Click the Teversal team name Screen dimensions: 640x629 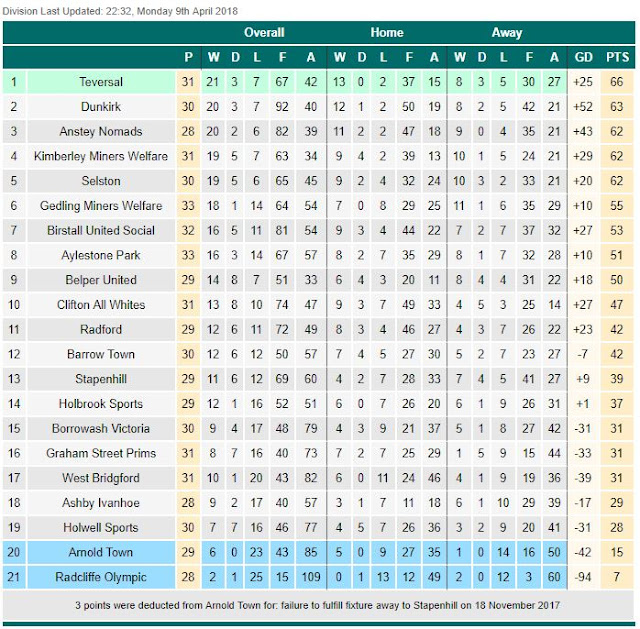[101, 82]
